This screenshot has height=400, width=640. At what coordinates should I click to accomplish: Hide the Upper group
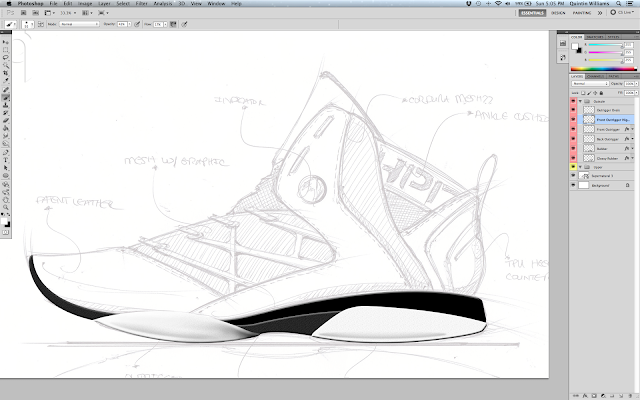point(573,167)
